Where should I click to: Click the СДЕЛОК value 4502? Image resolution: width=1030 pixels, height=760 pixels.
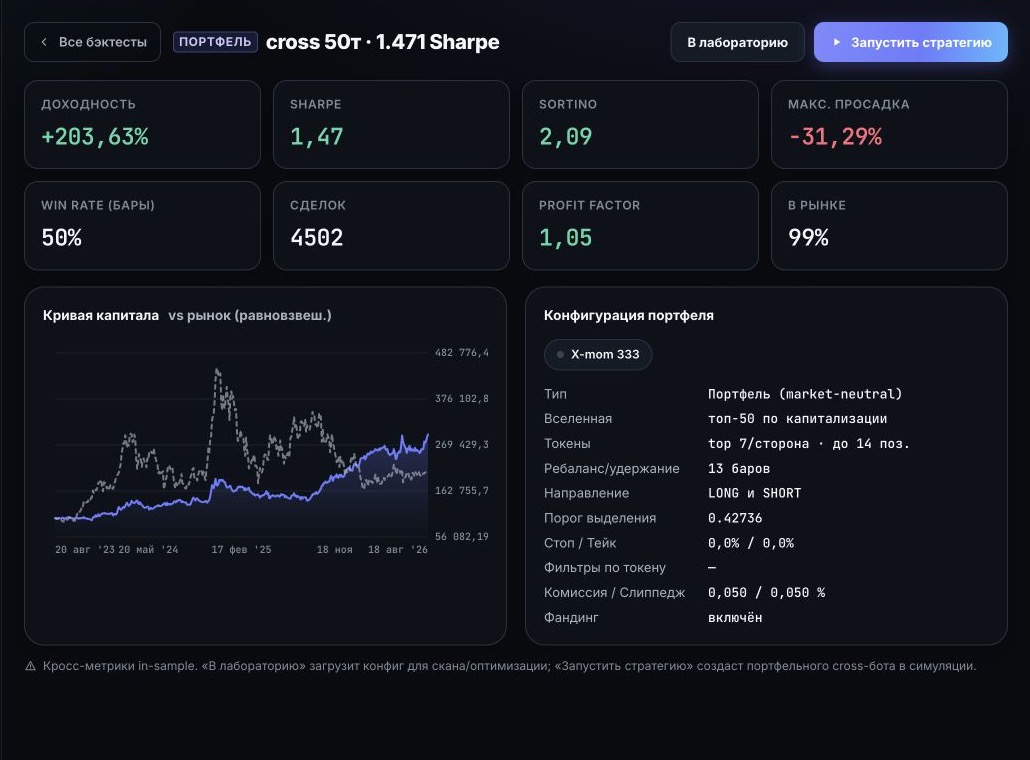[x=317, y=238]
